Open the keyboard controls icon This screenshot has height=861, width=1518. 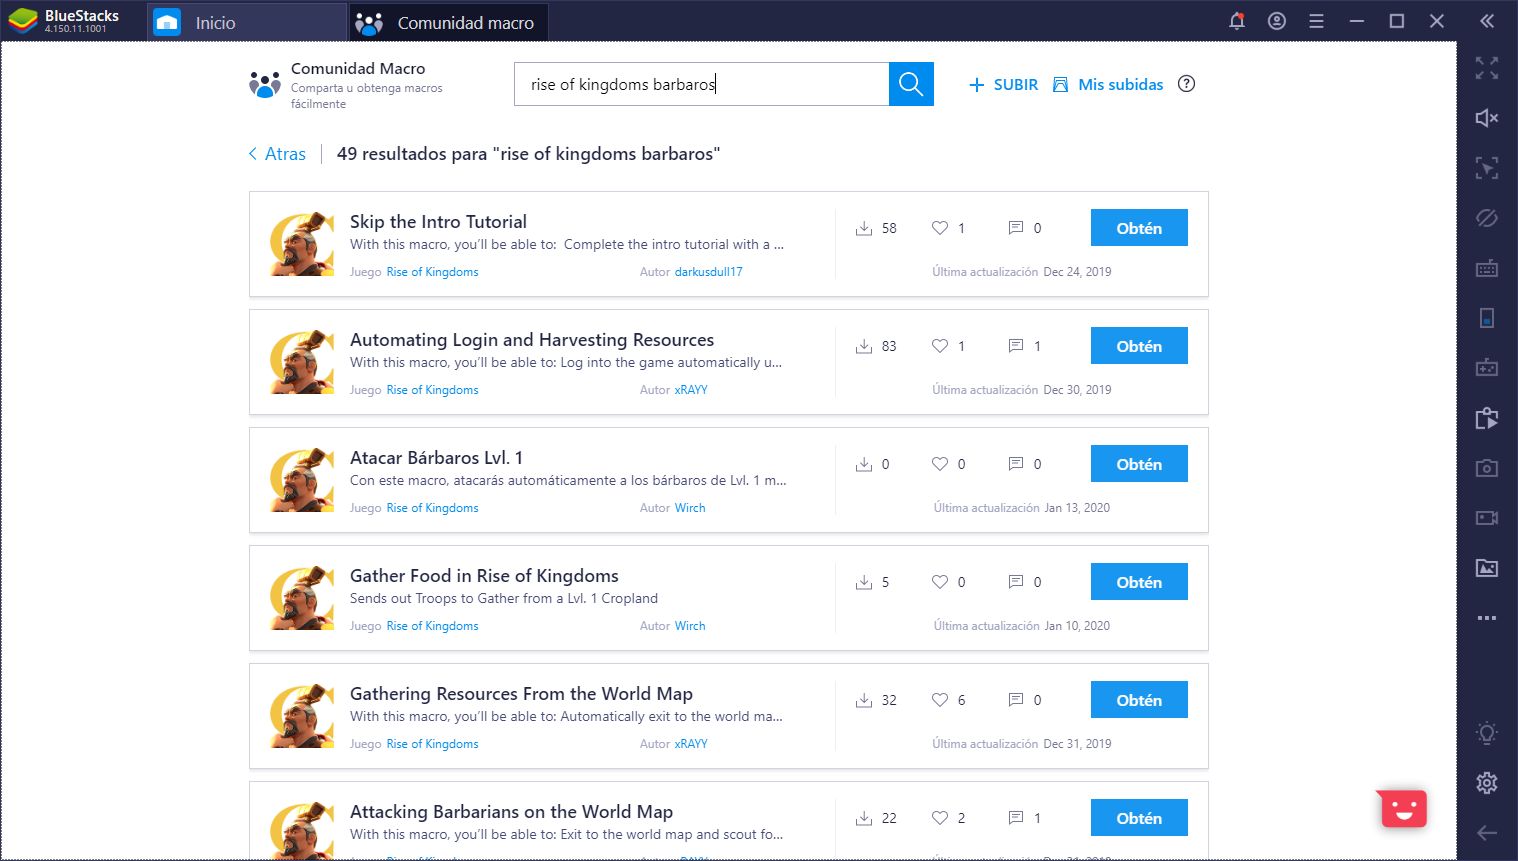click(1487, 268)
